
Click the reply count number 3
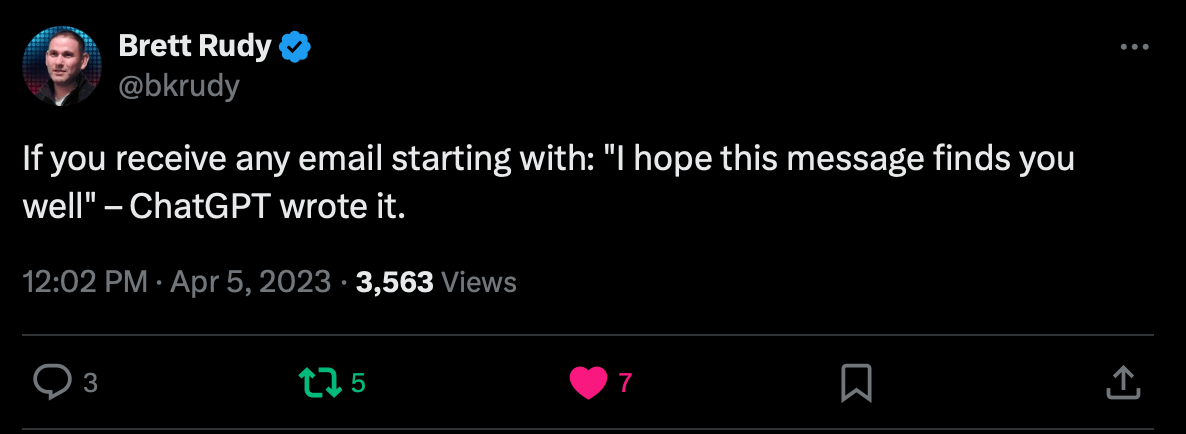pyautogui.click(x=90, y=382)
